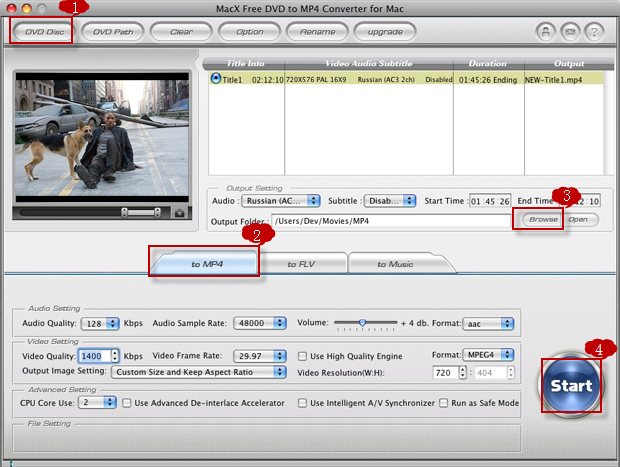Click the round blue Start button
Viewport: 620px width, 467px height.
tap(570, 384)
